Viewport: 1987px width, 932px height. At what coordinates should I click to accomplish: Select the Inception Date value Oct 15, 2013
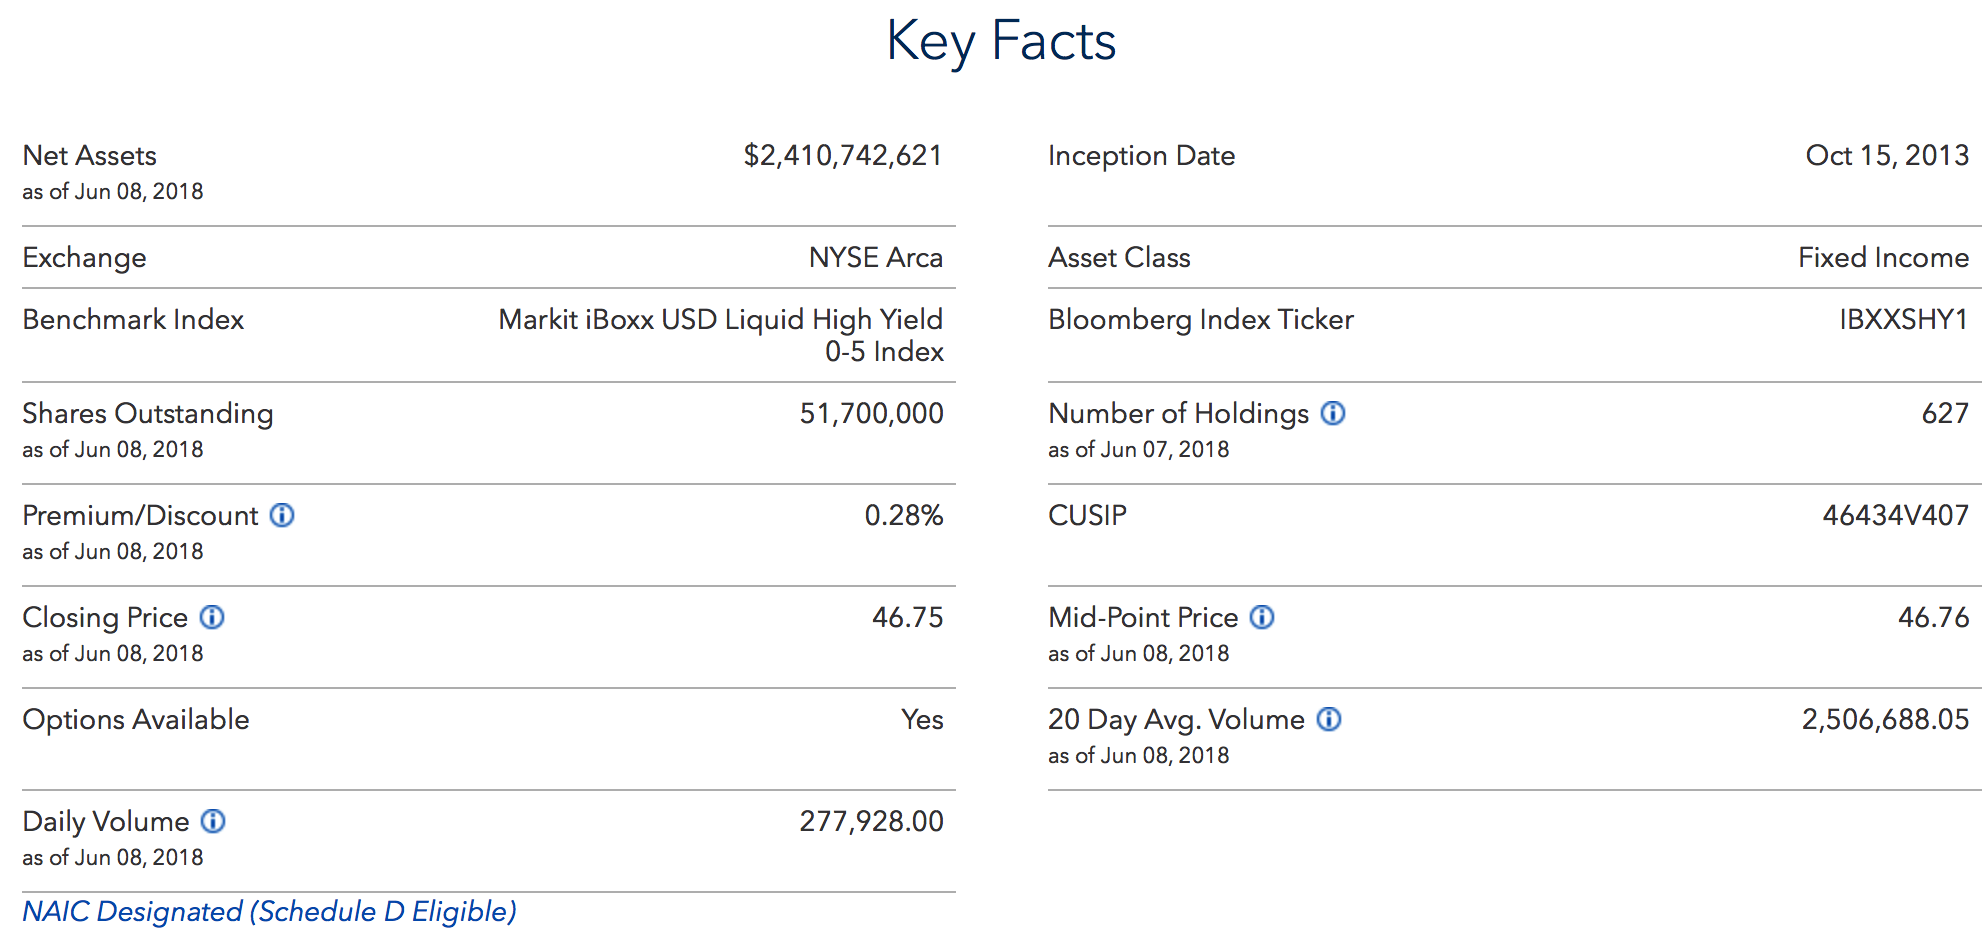[1887, 155]
